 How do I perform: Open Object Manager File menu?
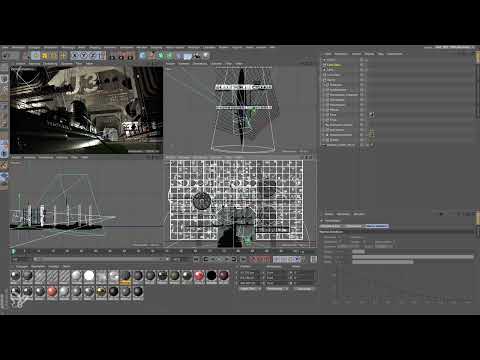[x=328, y=54]
